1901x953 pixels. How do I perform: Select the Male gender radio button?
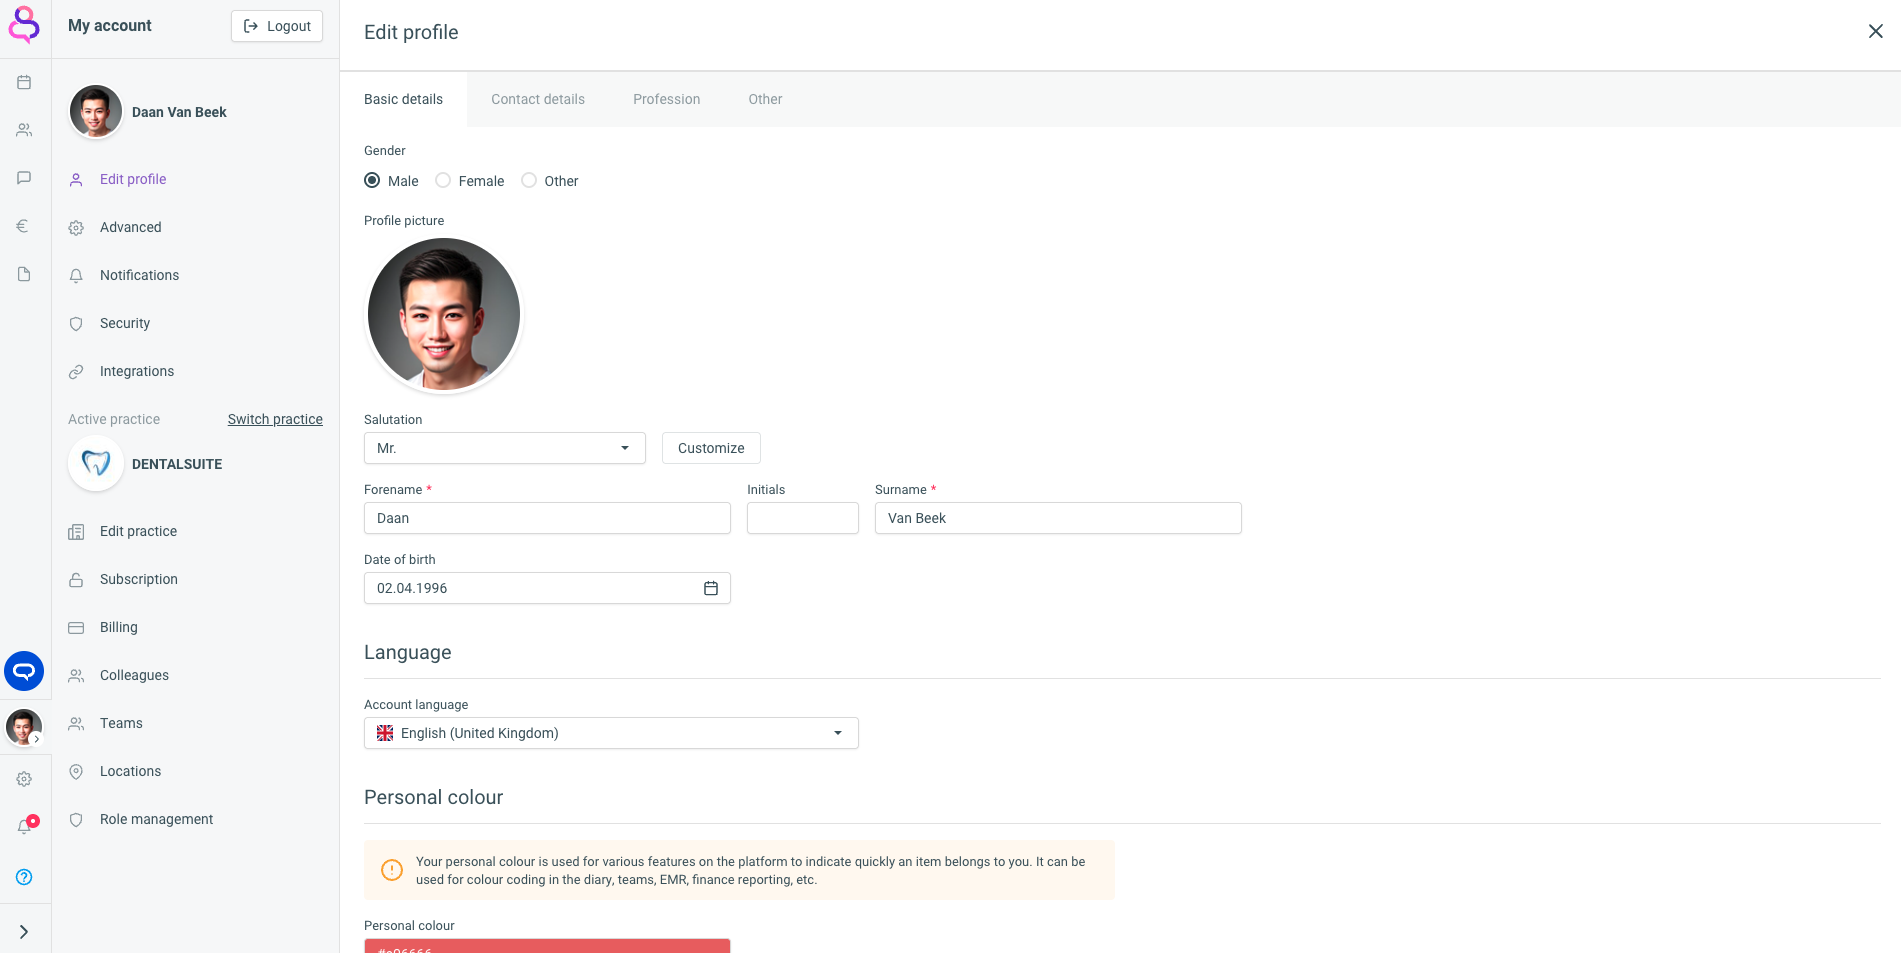pos(372,181)
